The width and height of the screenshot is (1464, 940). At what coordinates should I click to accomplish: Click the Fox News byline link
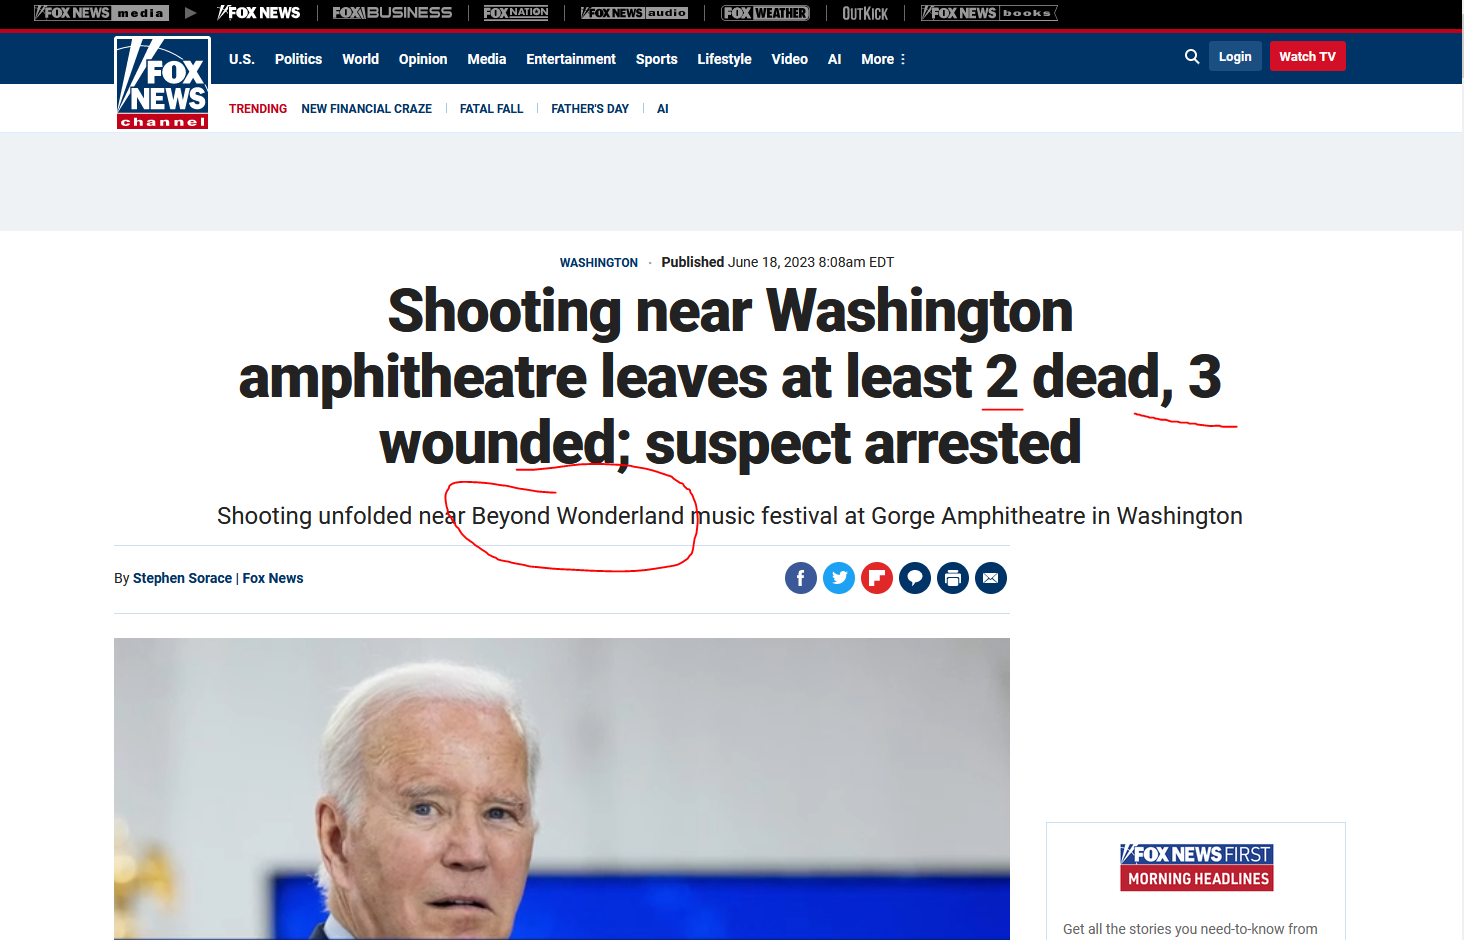point(273,578)
